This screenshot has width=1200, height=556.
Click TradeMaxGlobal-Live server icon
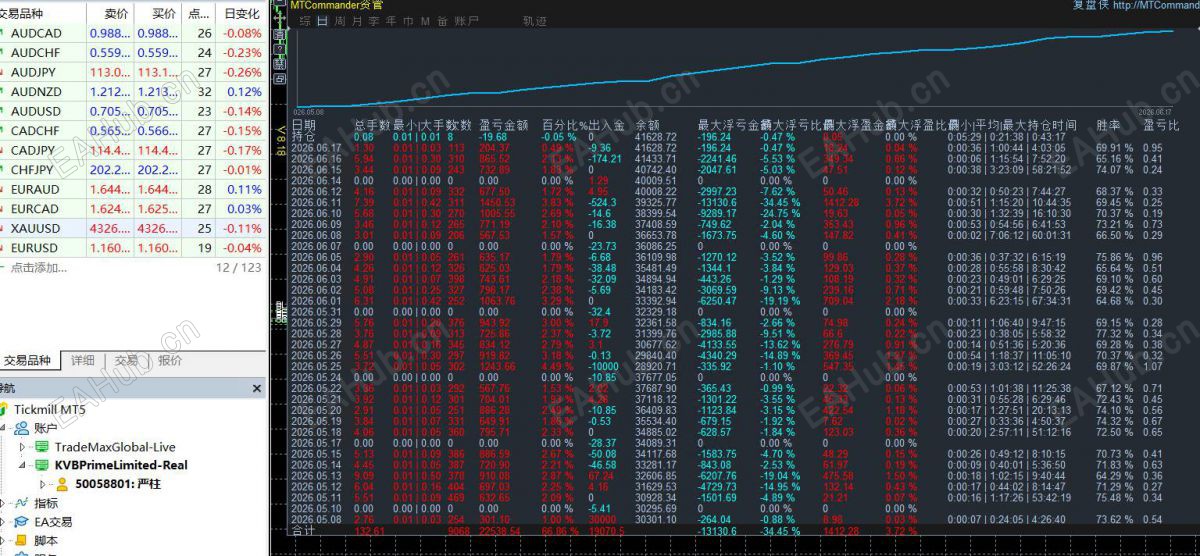pos(41,446)
